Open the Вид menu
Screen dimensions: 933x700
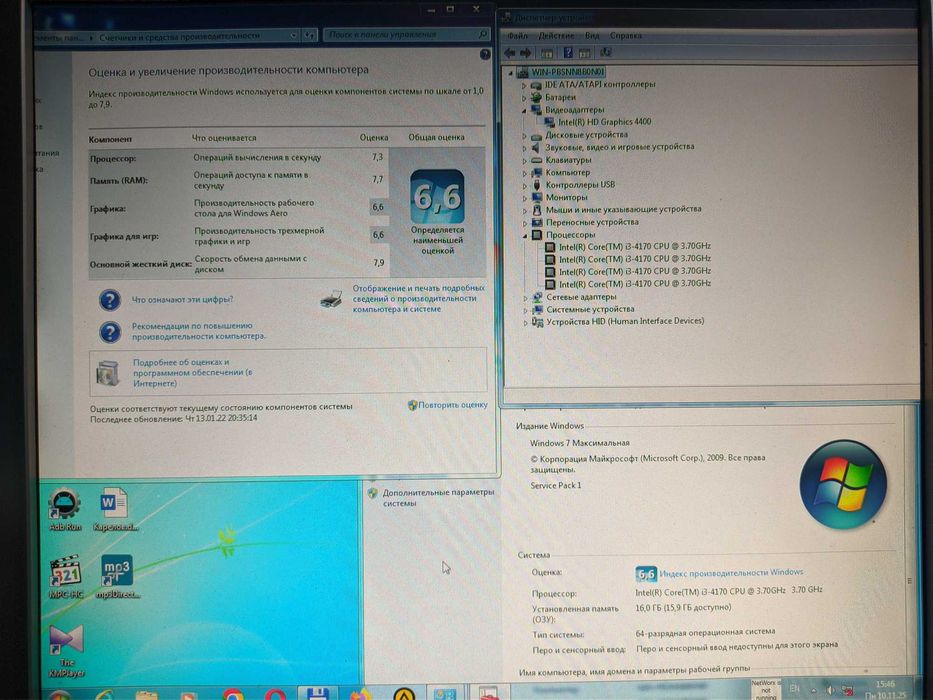[x=592, y=35]
